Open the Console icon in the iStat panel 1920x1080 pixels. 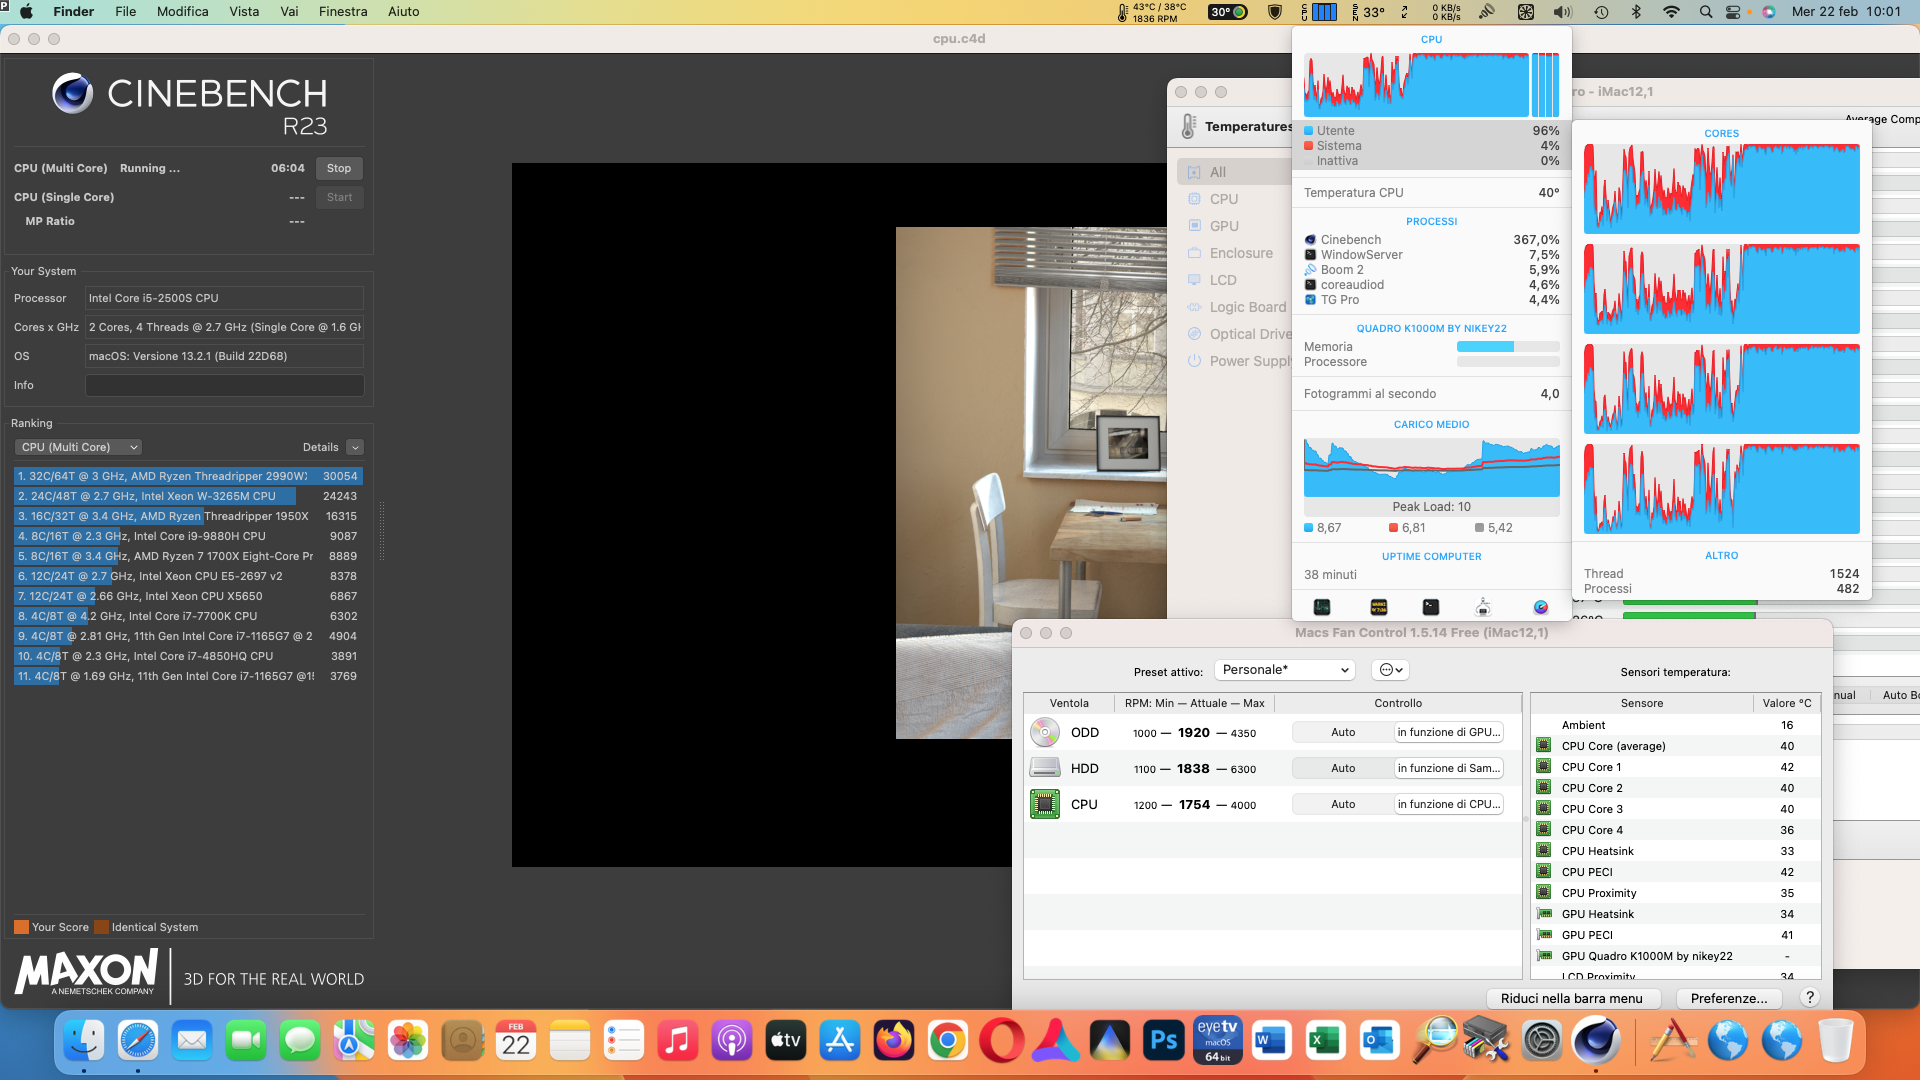[1378, 607]
